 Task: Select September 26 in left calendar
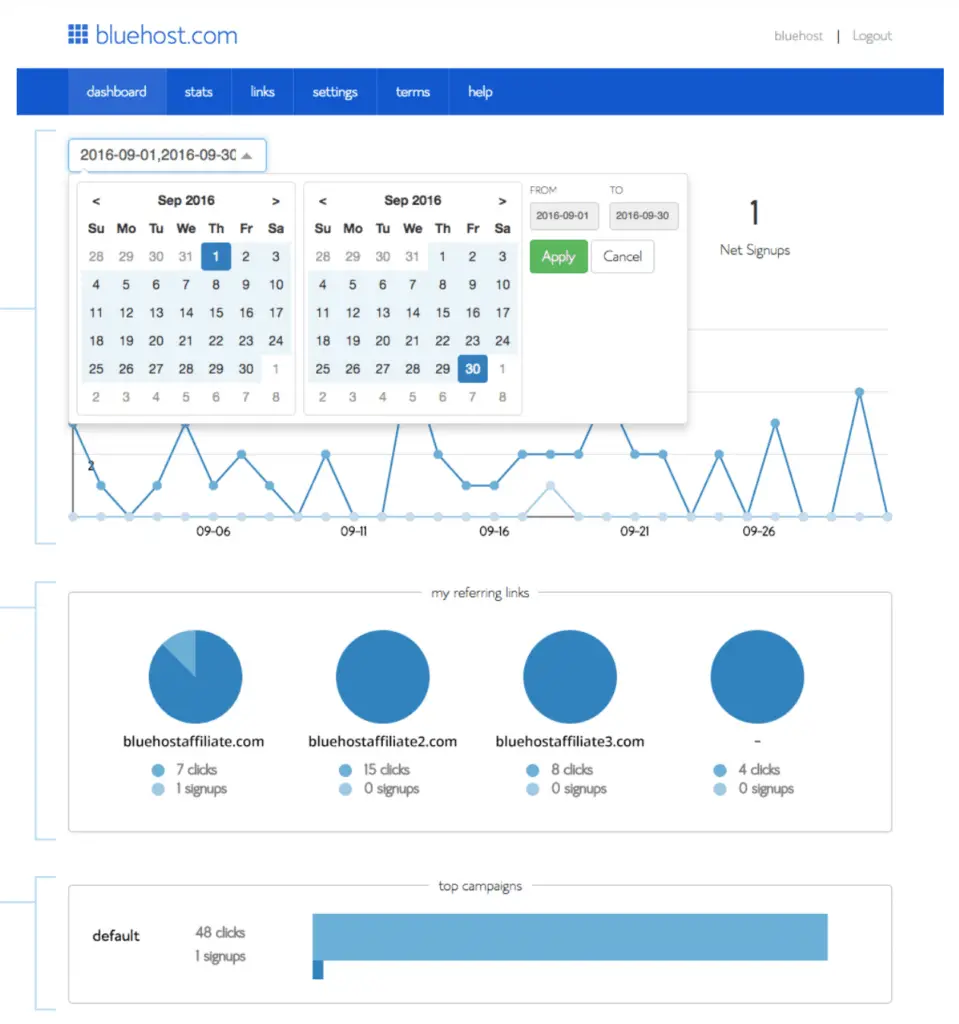126,369
